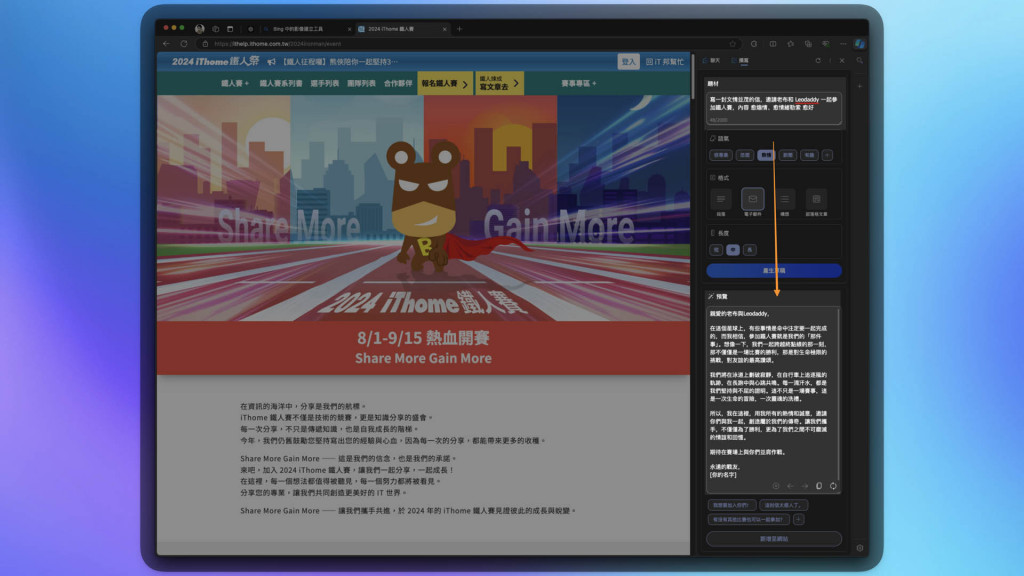Choose the email (電子郵件) format option
The image size is (1024, 576).
tap(753, 202)
